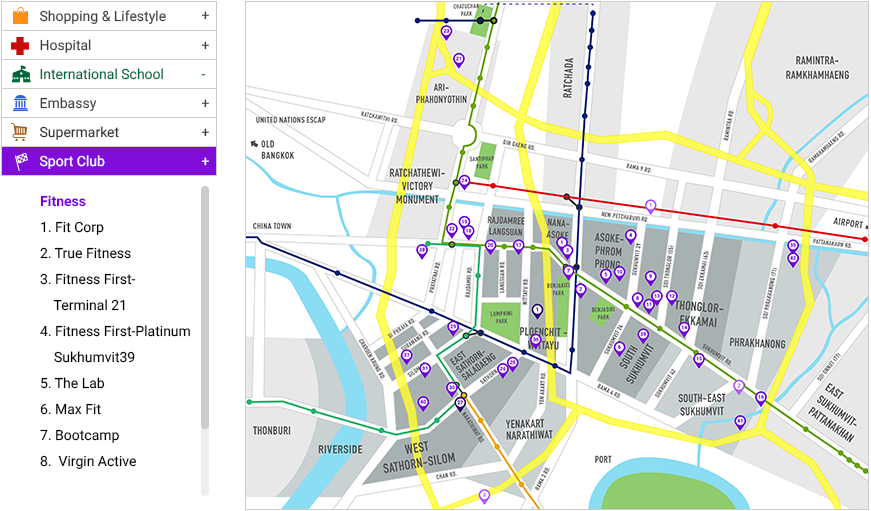Expand the Hospital section plus sign
Screen dimensions: 871x511
204,45
